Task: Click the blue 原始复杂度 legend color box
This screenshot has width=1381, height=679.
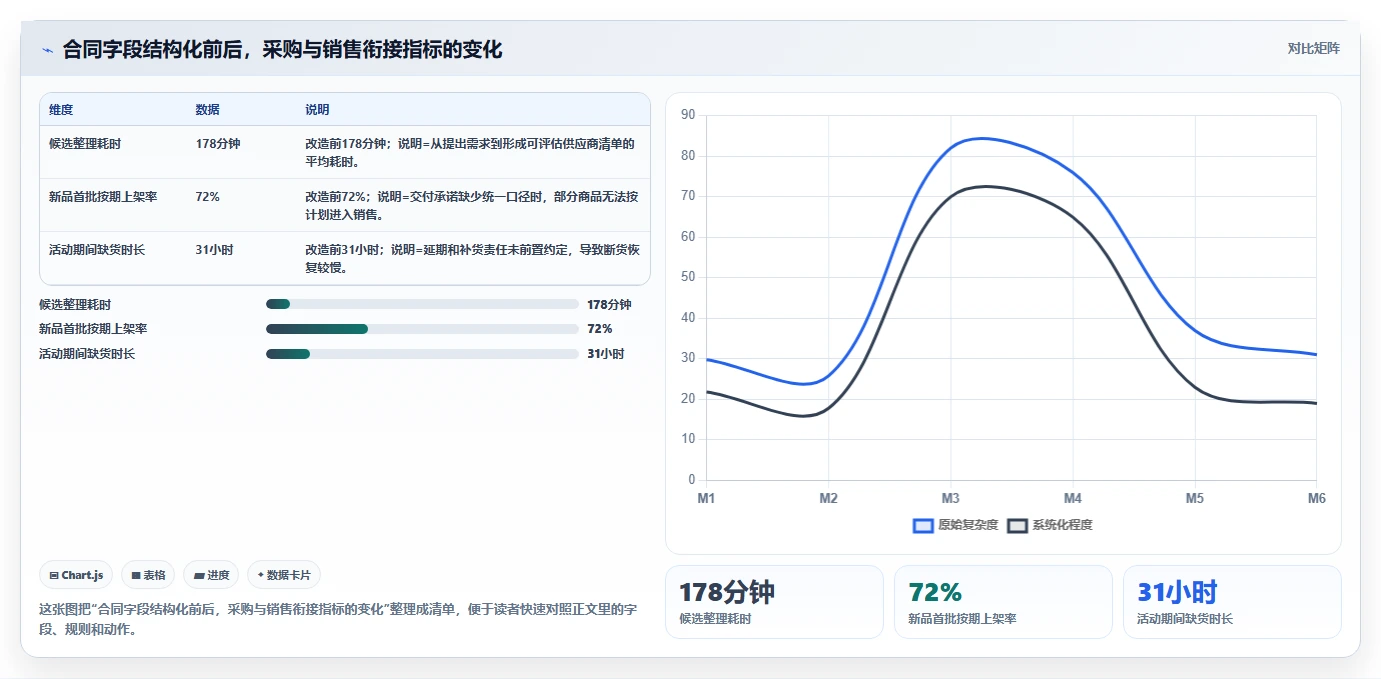Action: pyautogui.click(x=923, y=525)
